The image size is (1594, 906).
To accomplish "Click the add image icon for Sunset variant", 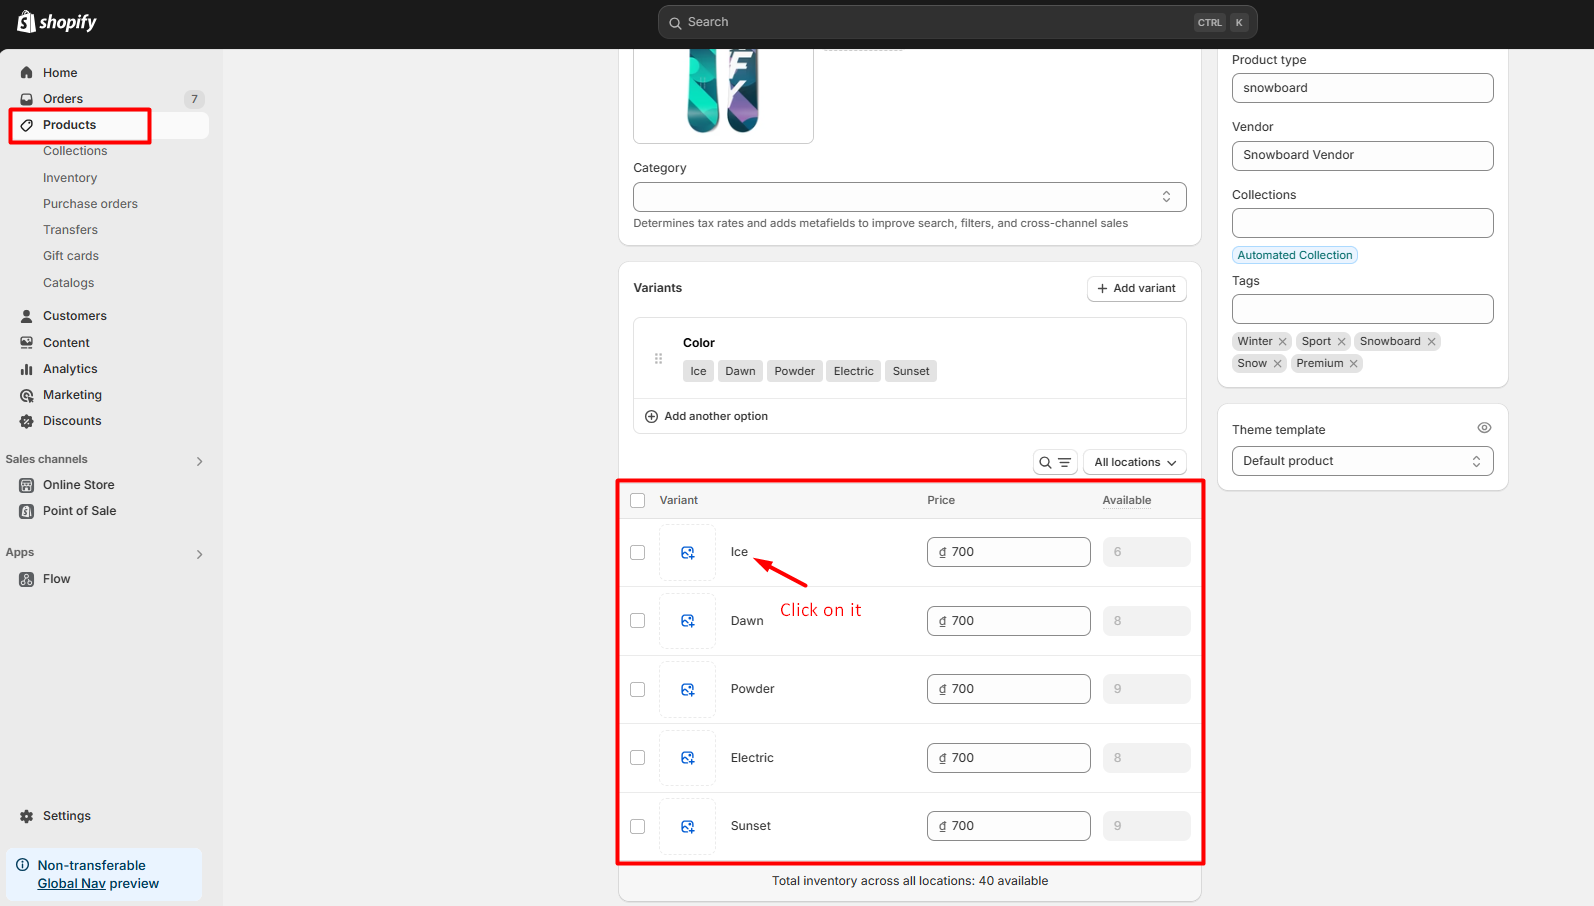I will click(688, 827).
